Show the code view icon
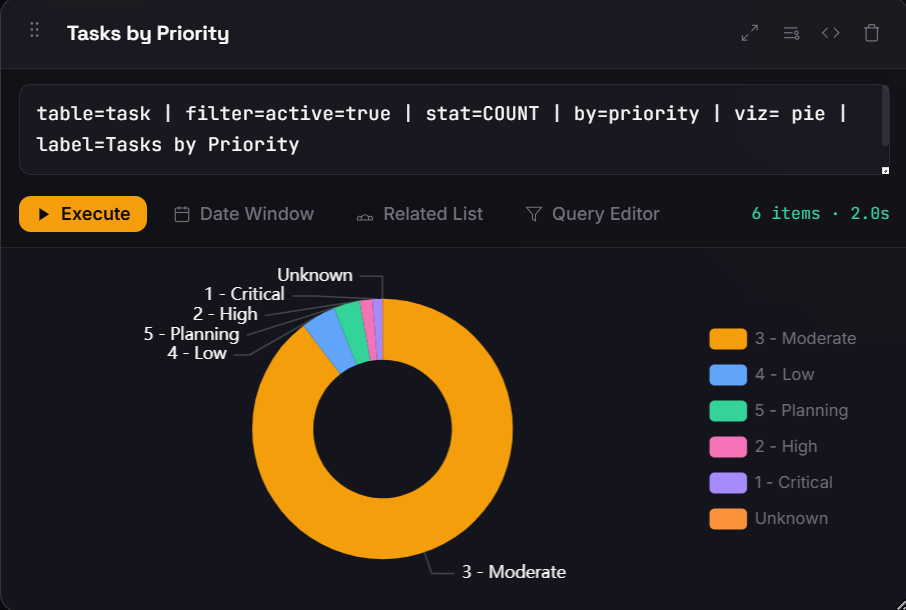Screen dimensions: 906x610 coord(831,33)
